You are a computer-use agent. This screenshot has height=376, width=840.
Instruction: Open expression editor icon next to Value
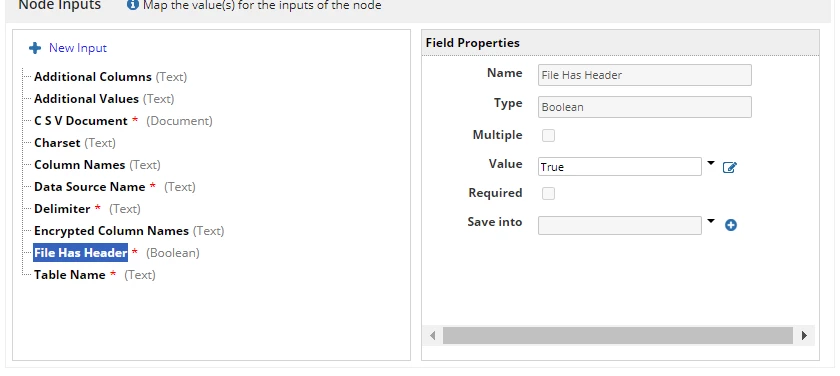[x=730, y=168]
